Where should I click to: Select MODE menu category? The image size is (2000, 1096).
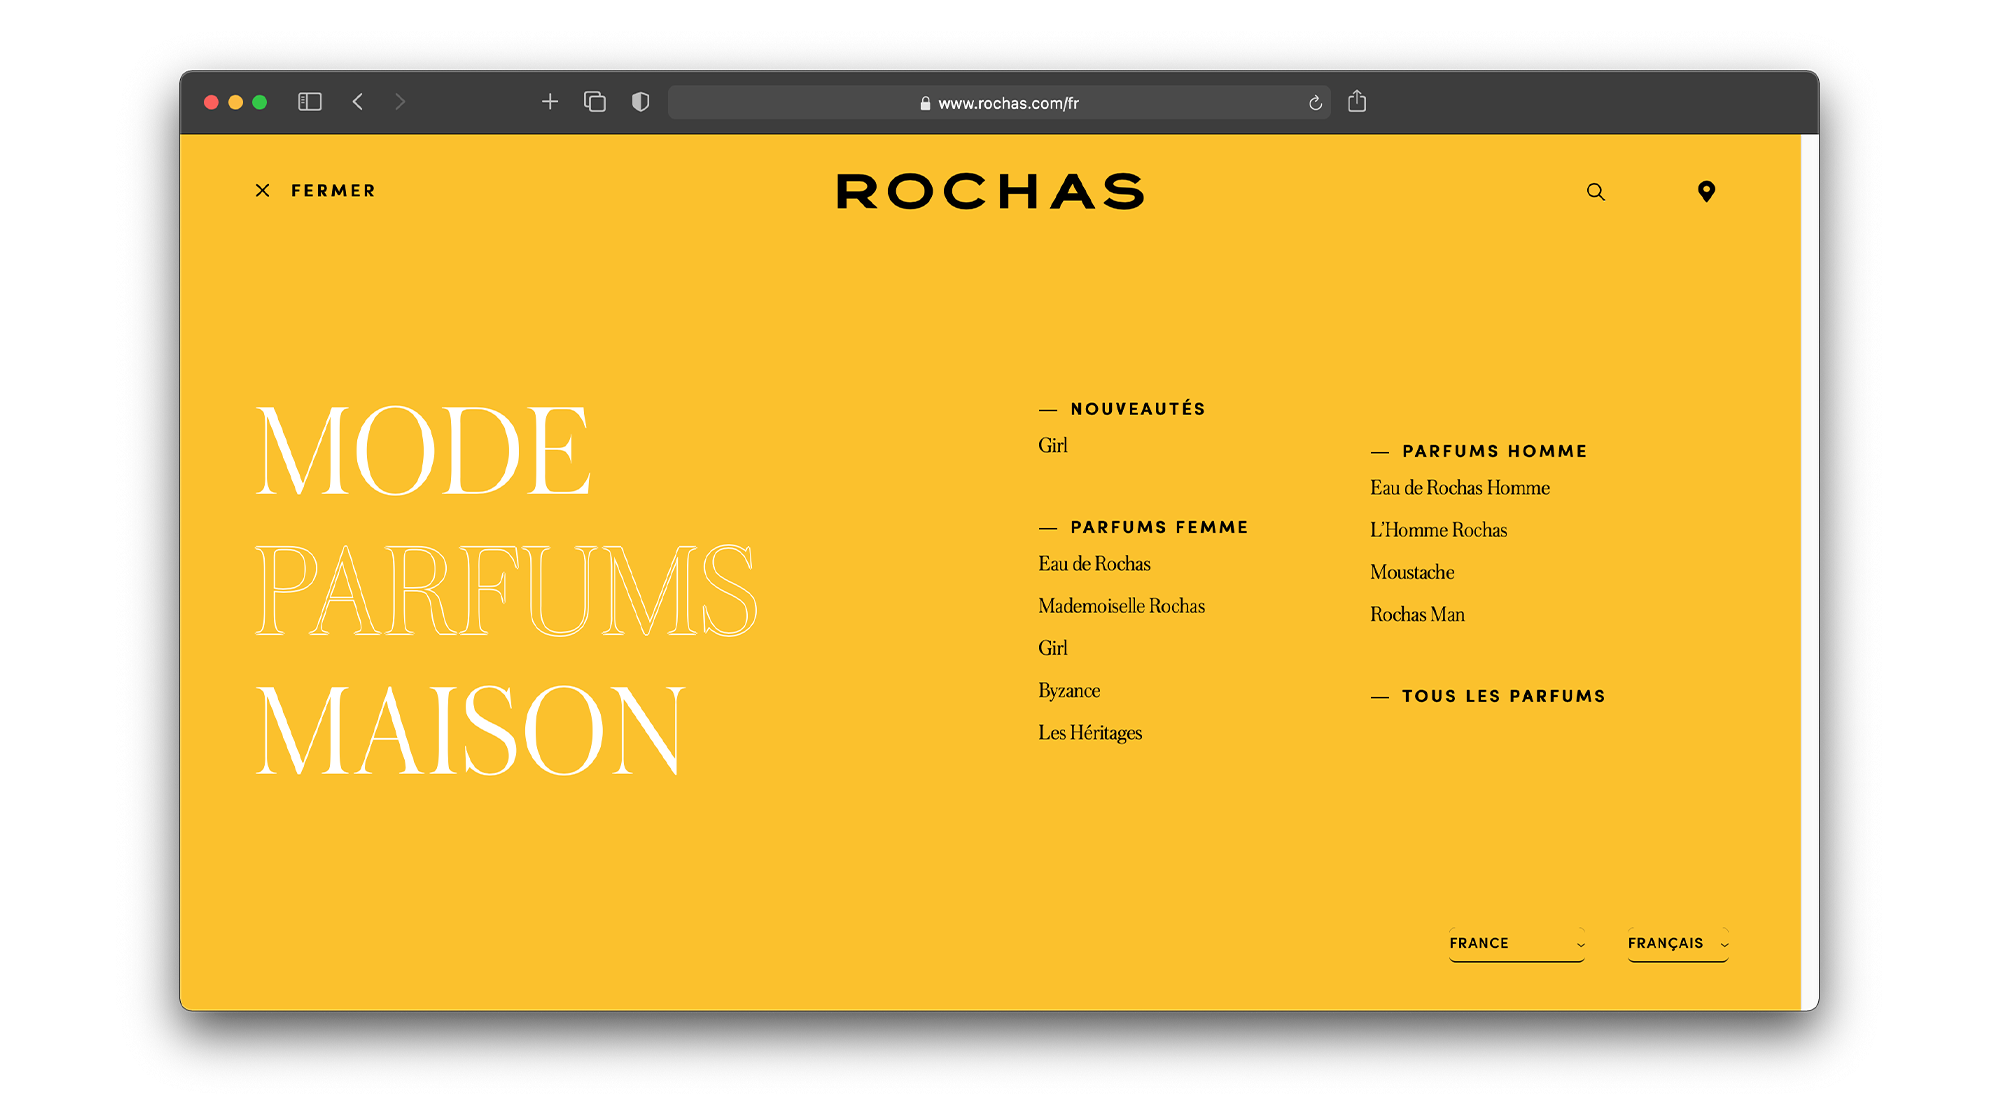click(423, 451)
